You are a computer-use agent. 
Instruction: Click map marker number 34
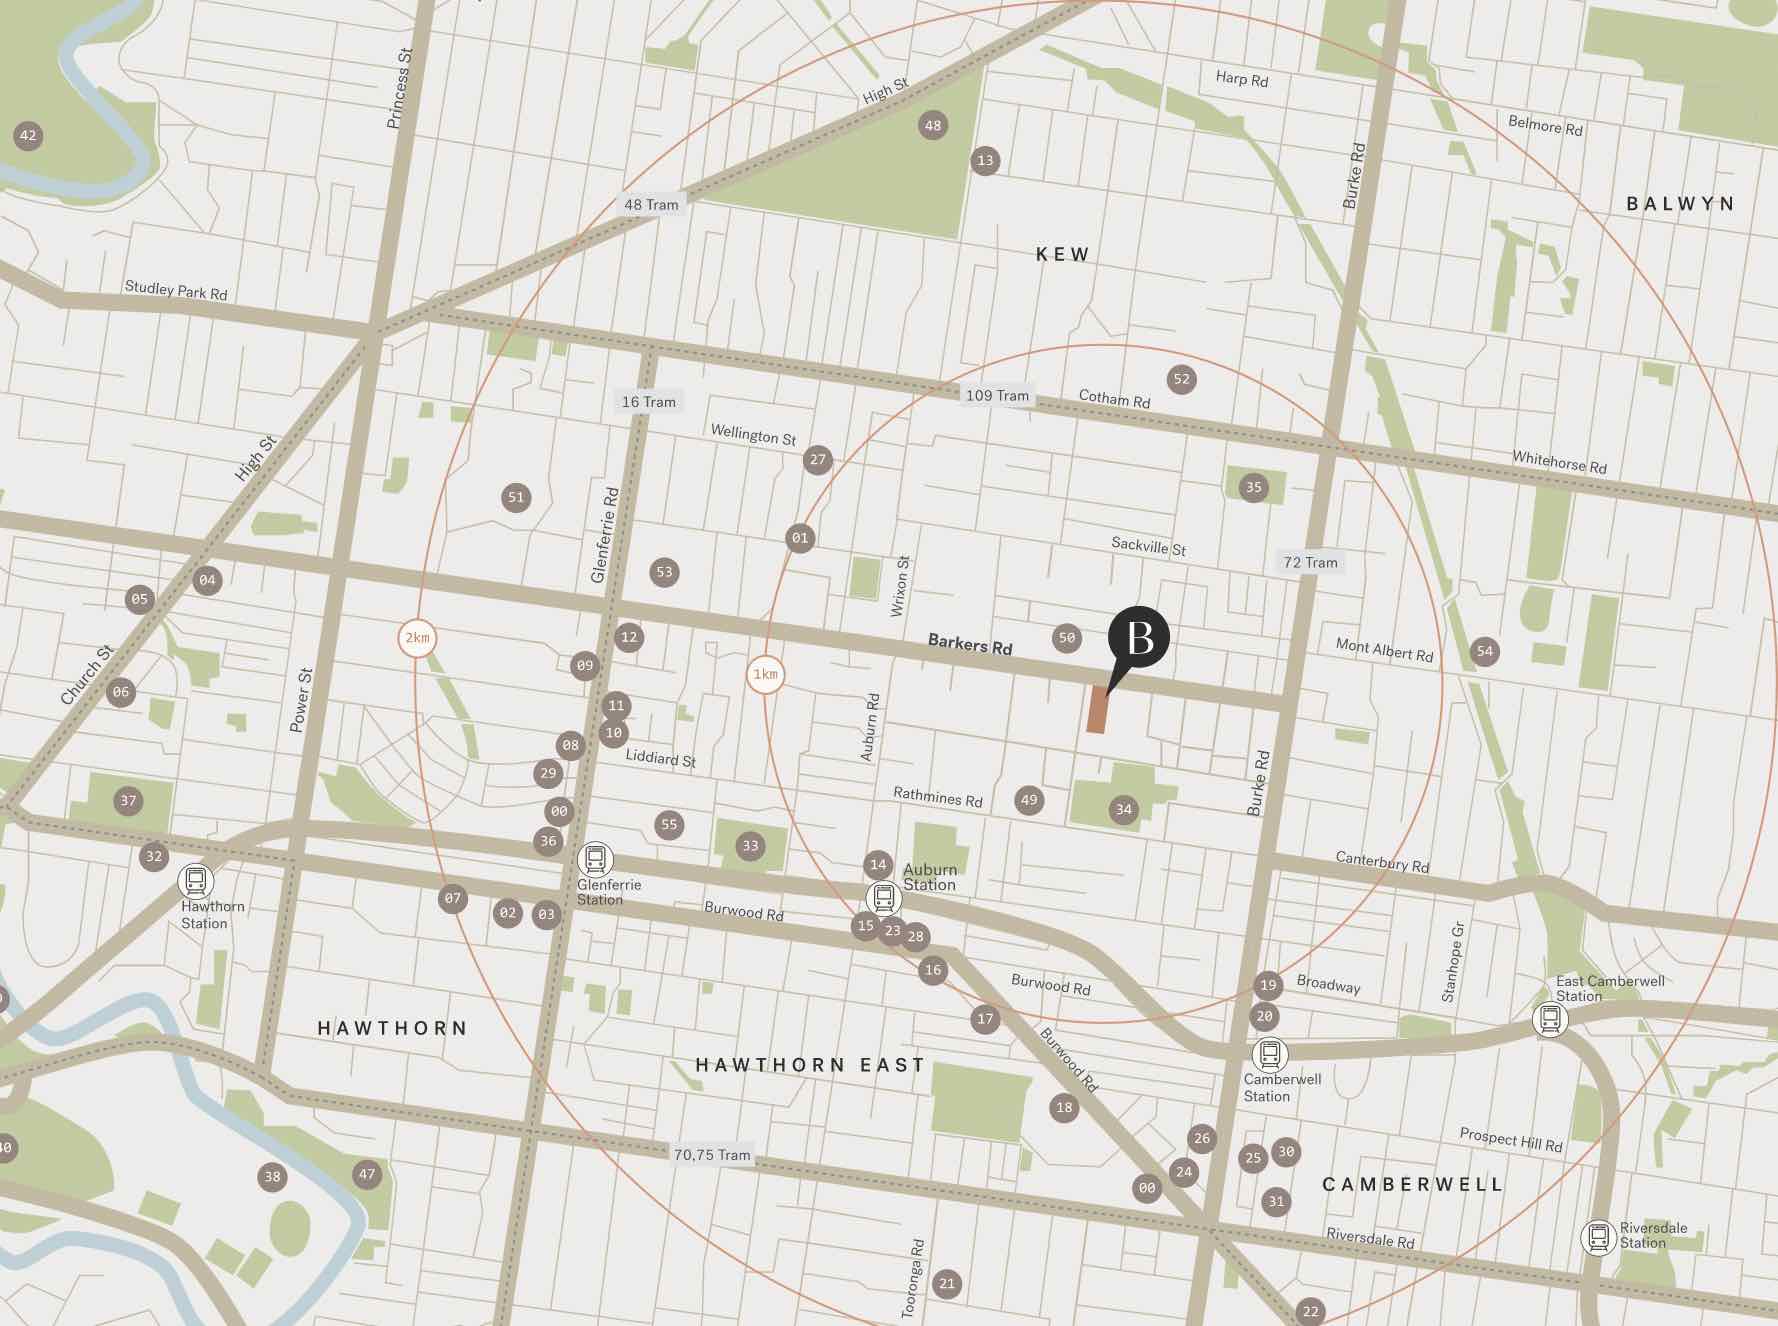point(1124,810)
